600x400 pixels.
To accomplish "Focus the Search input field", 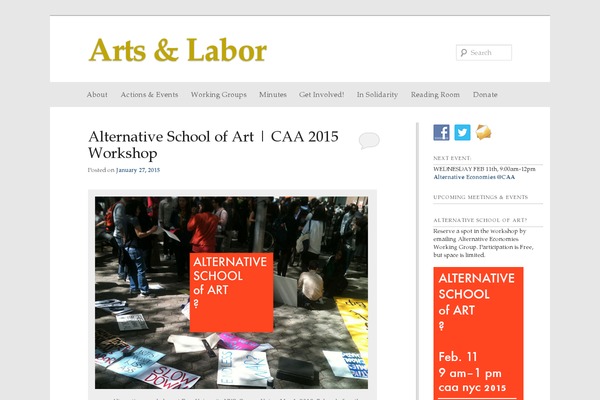I will (484, 52).
